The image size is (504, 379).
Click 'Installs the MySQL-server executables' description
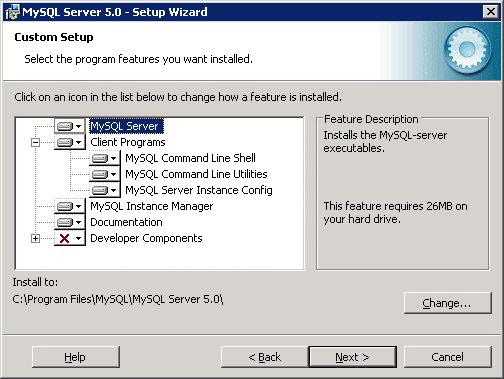(x=385, y=142)
